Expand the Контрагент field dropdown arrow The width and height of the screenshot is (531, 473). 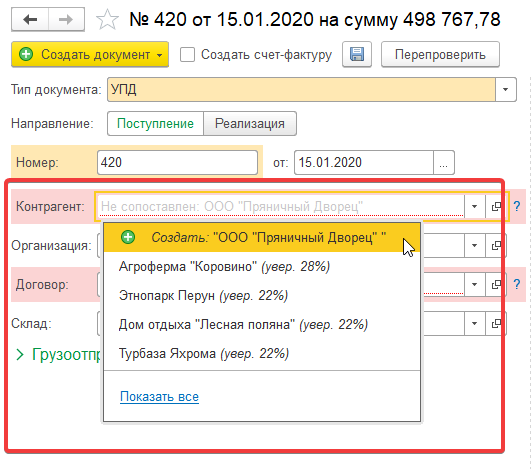(474, 206)
